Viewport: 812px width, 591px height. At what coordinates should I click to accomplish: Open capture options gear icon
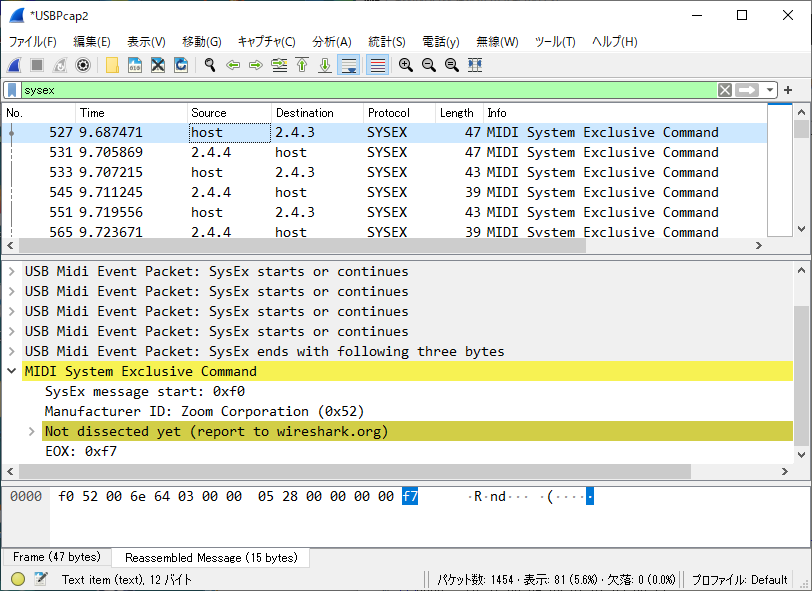[83, 65]
